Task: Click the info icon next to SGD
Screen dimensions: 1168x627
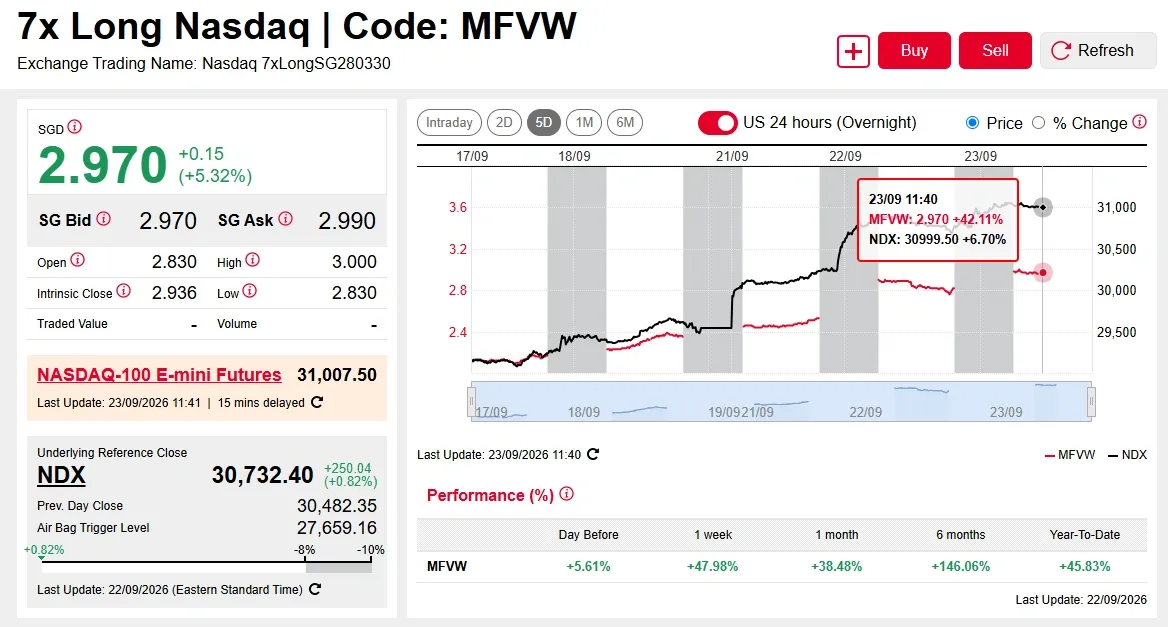Action: [x=74, y=127]
